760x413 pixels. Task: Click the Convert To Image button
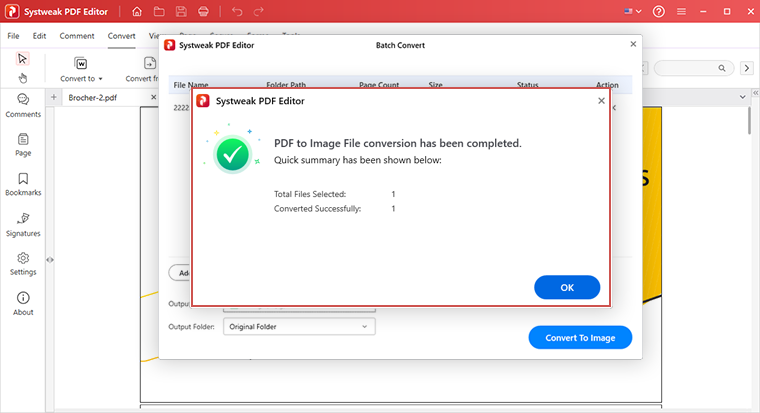coord(580,337)
